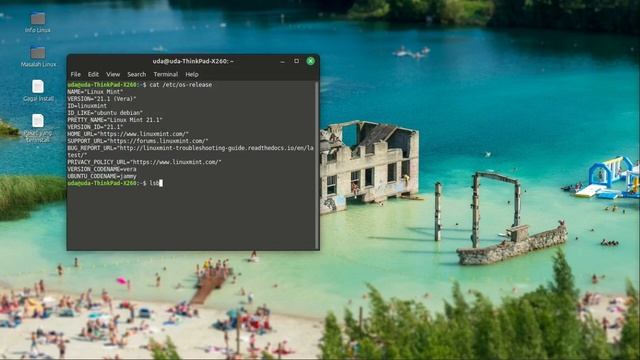Click the NAME="Linux Mint" output line
640x360 pixels.
pos(95,92)
